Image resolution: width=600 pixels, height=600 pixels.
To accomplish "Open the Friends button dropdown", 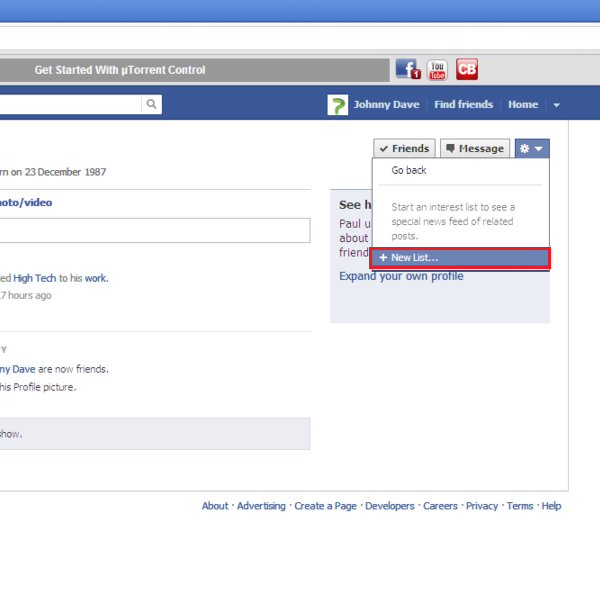I will 404,148.
